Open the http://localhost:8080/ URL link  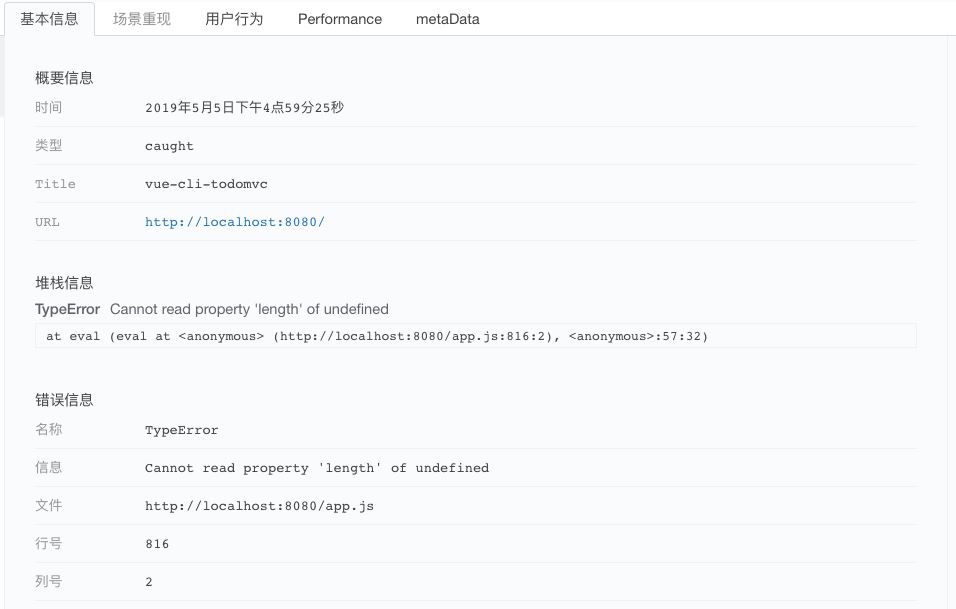pyautogui.click(x=235, y=222)
